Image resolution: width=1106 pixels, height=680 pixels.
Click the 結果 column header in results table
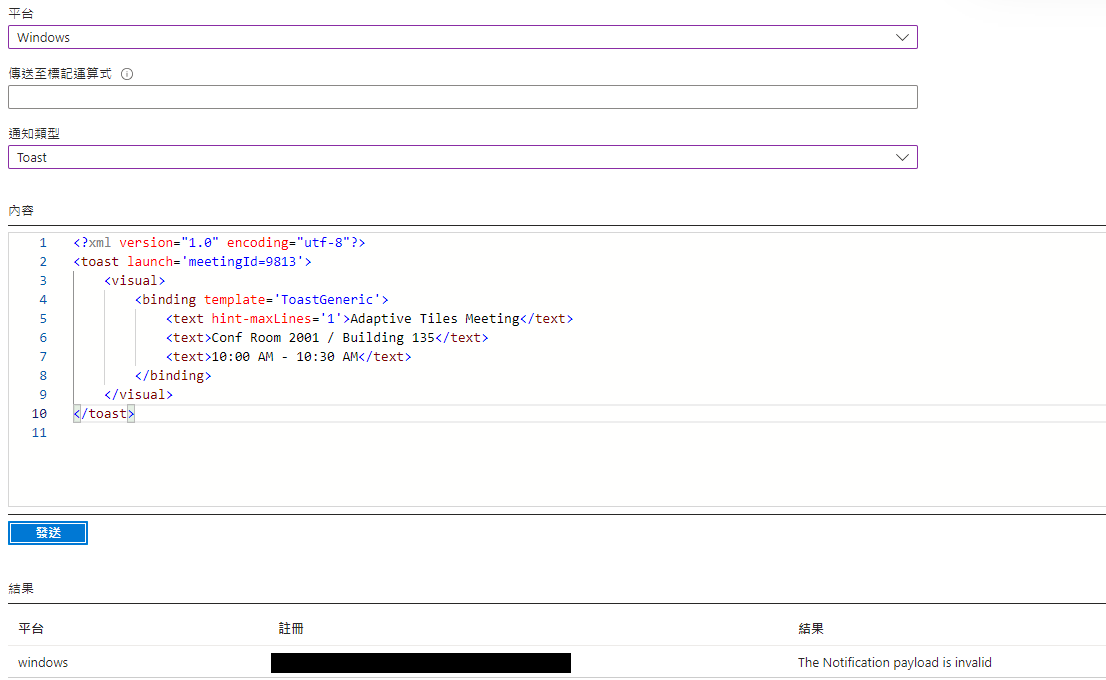[x=811, y=629]
